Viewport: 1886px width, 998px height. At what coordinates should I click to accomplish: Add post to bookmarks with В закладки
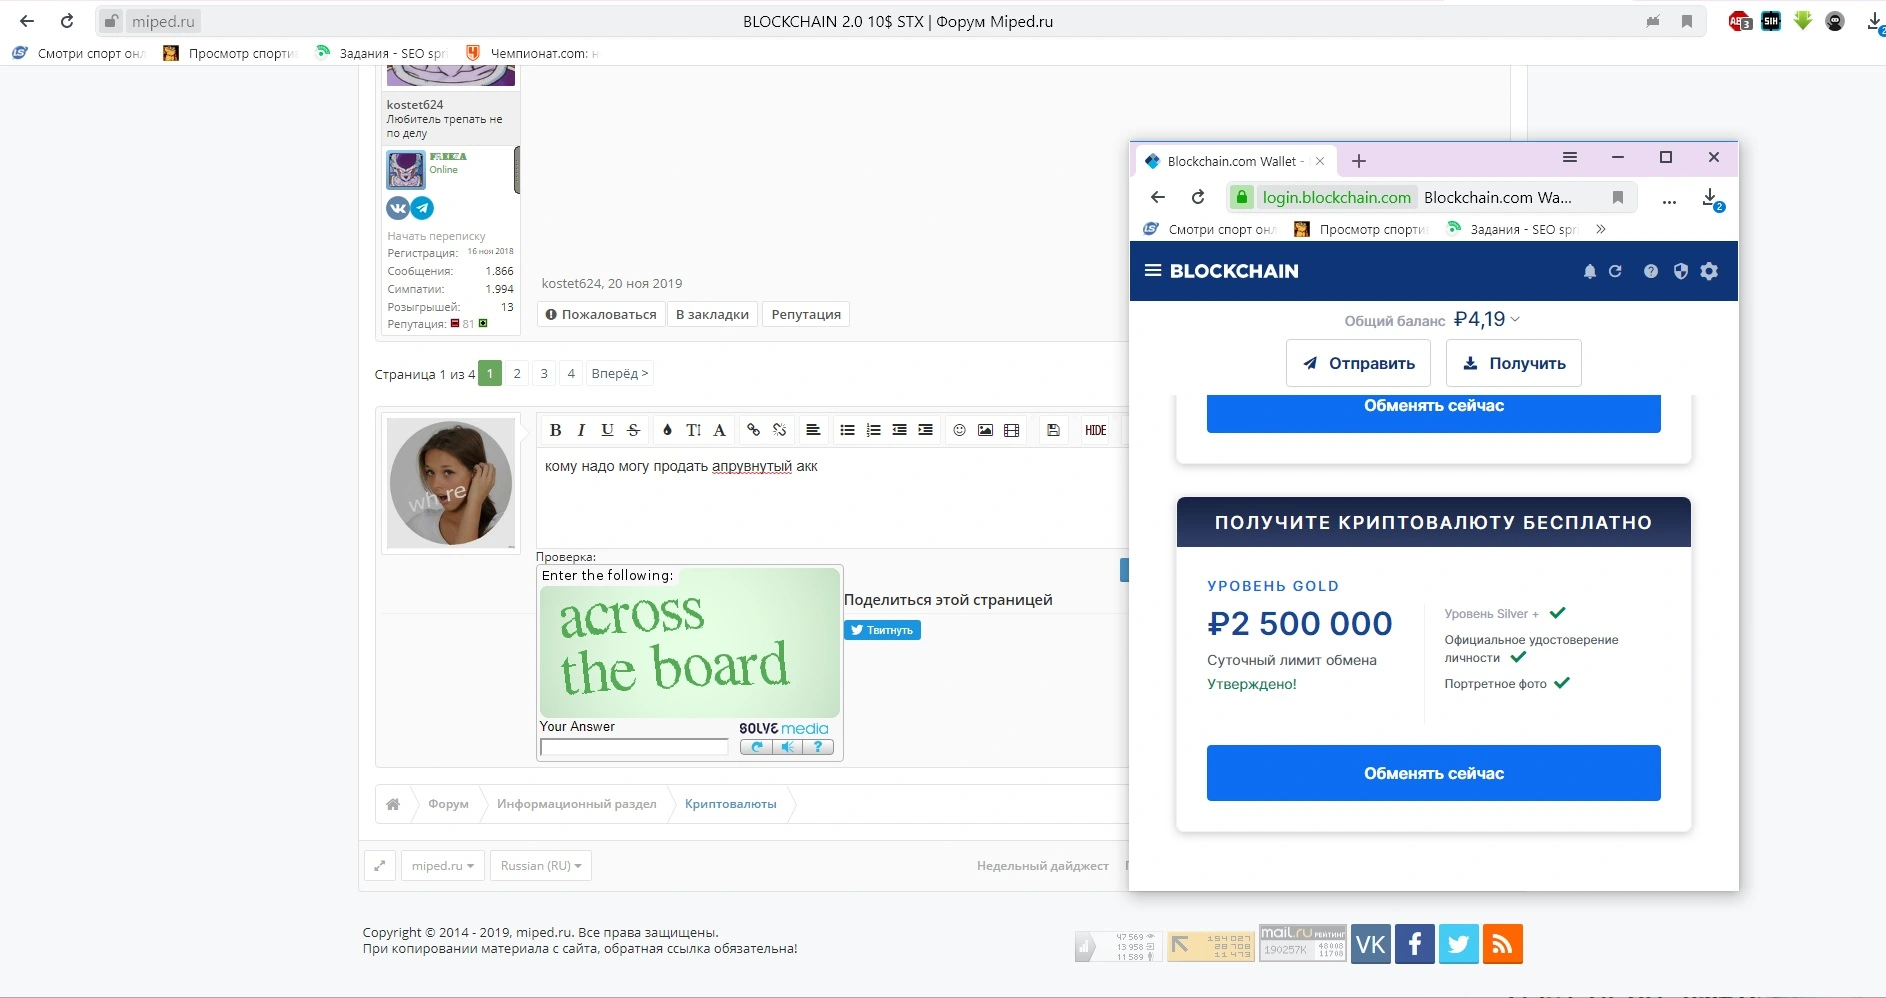(712, 314)
